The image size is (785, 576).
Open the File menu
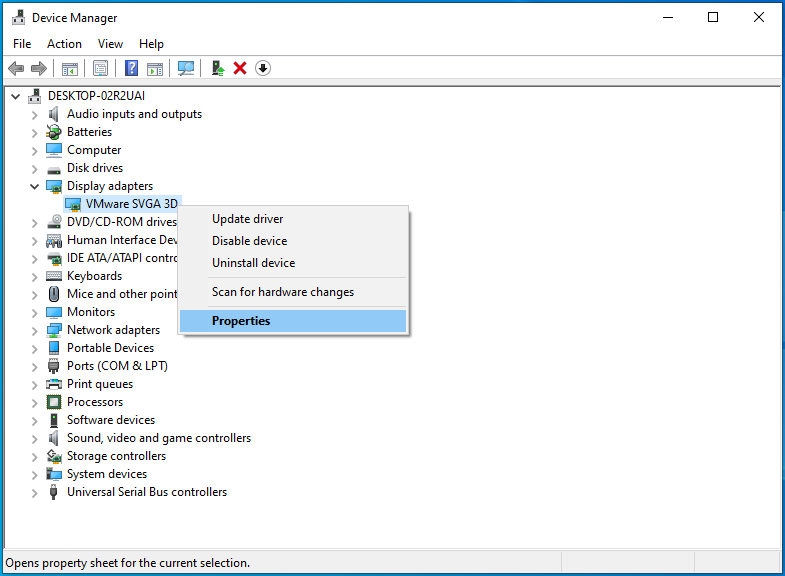22,44
